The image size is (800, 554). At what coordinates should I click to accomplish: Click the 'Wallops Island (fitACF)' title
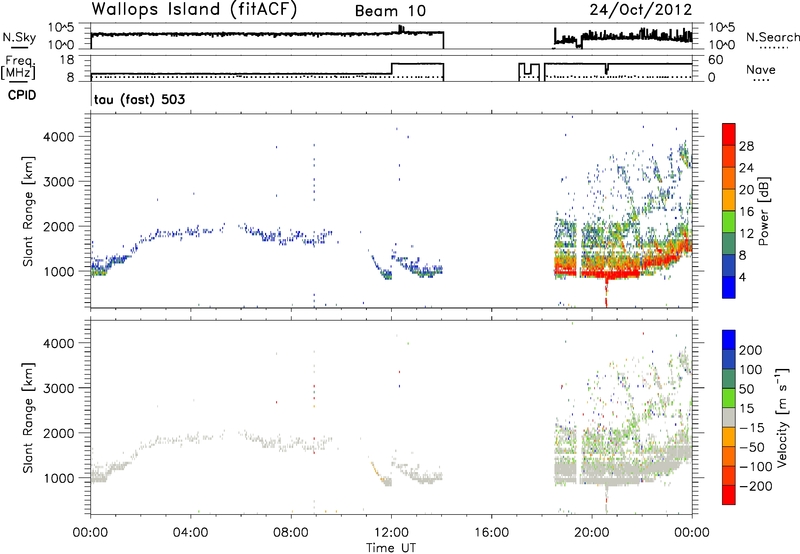pos(194,9)
